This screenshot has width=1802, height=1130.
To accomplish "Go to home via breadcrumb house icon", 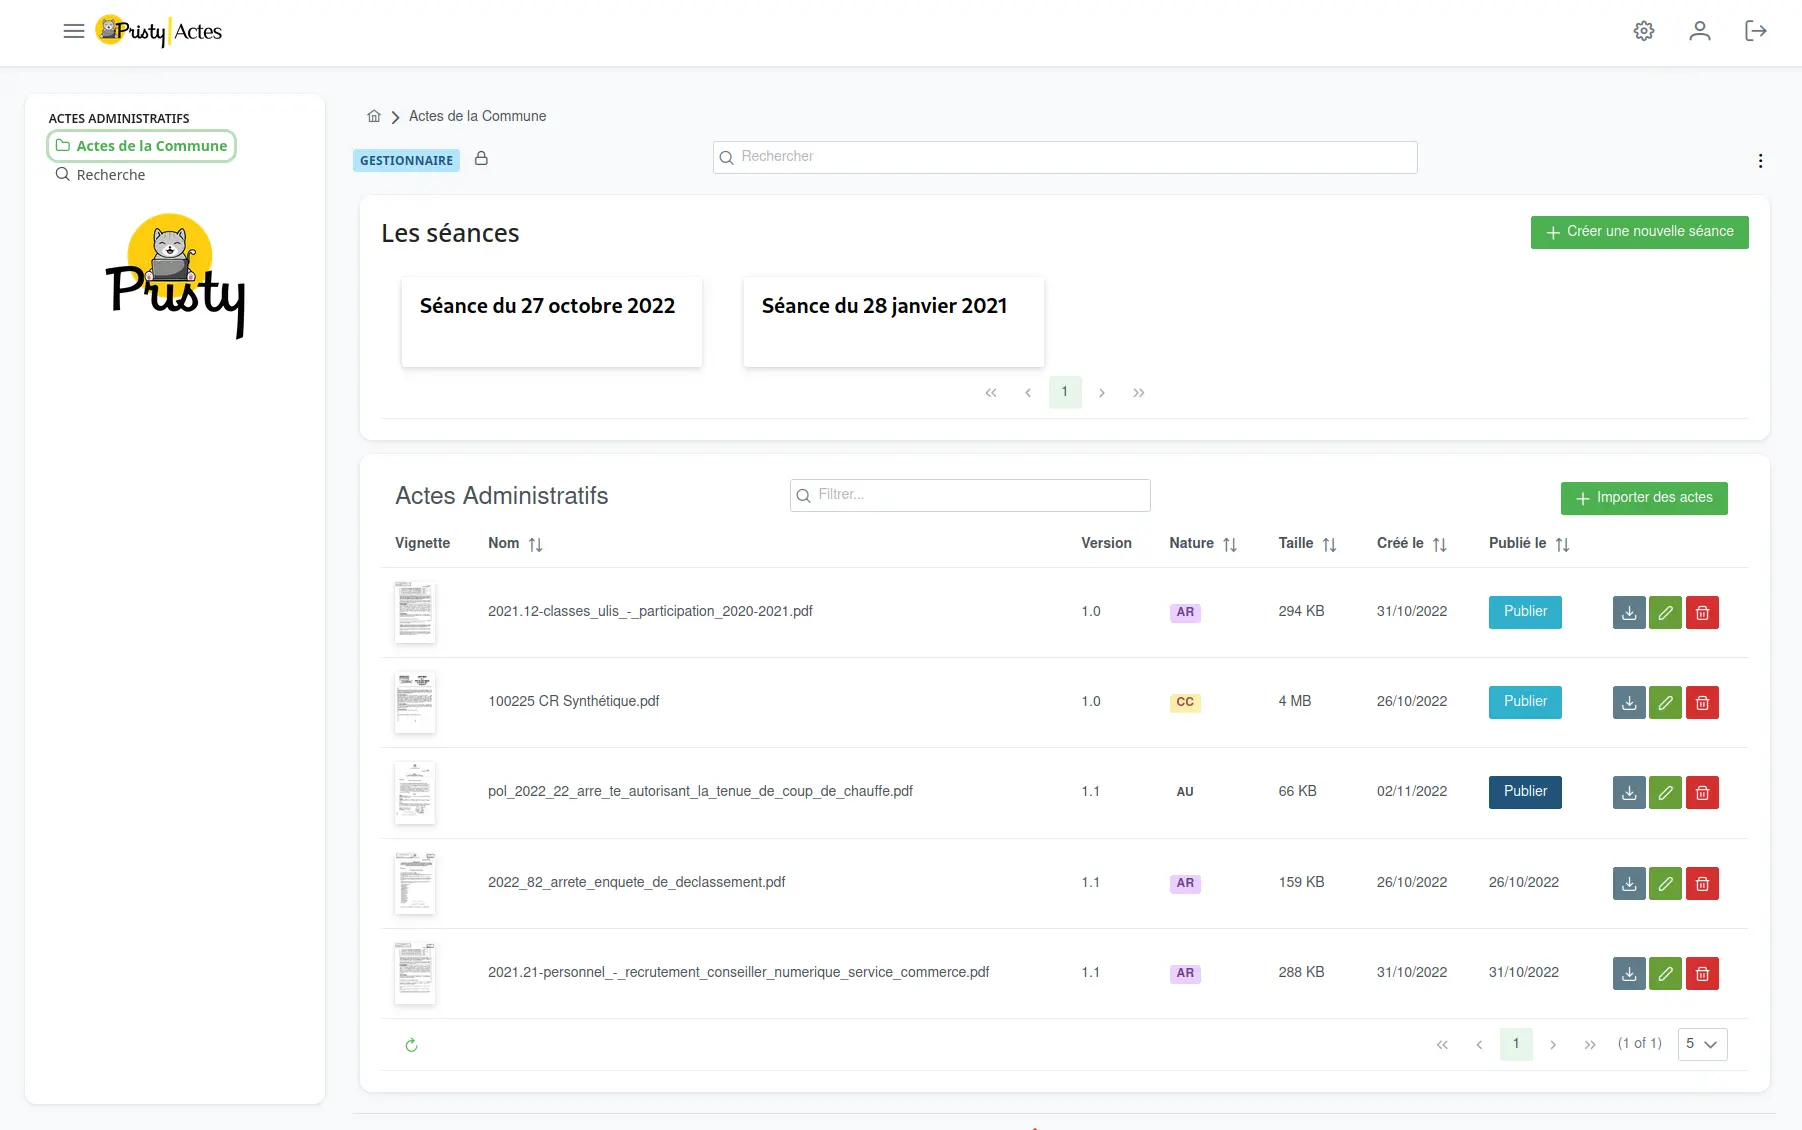I will click(374, 116).
